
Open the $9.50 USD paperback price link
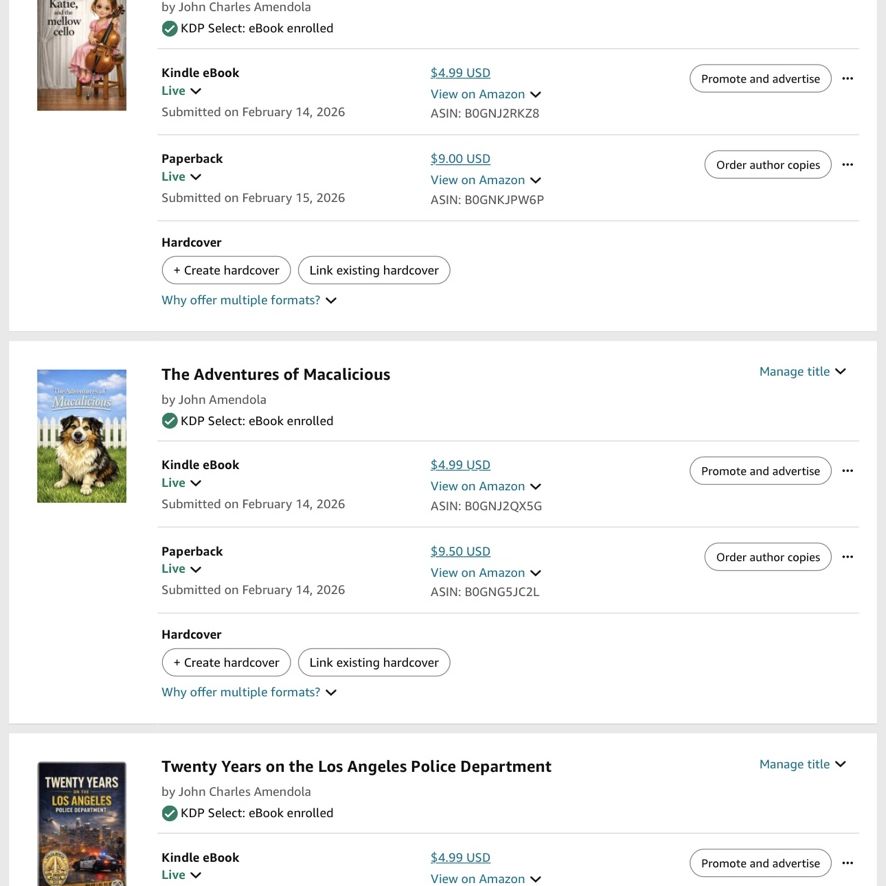(460, 551)
